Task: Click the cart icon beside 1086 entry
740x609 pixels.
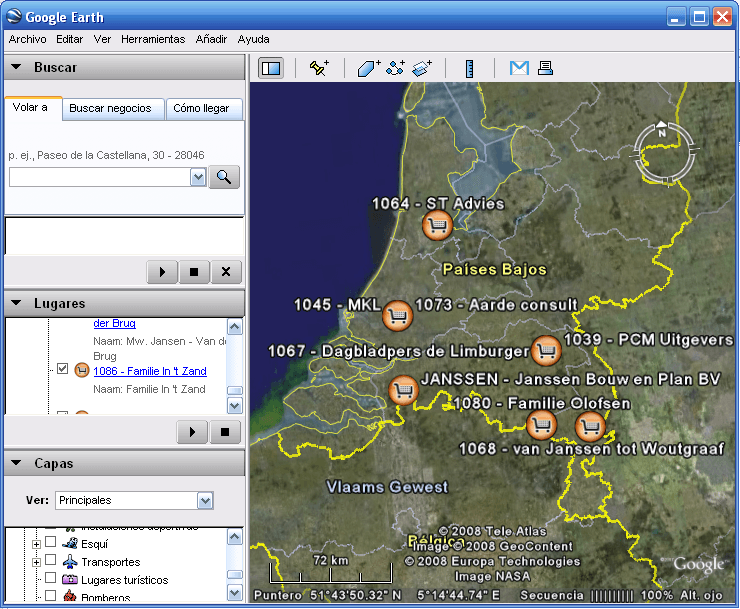Action: pyautogui.click(x=82, y=370)
